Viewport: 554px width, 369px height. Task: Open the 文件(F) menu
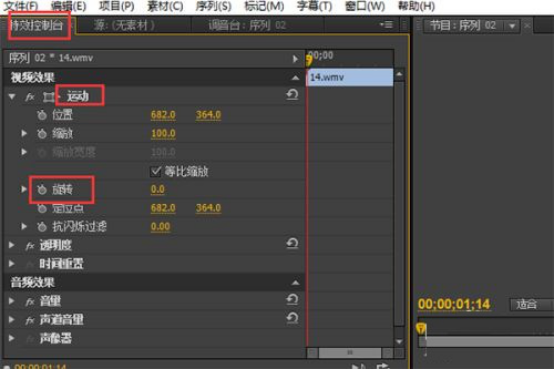(20, 6)
